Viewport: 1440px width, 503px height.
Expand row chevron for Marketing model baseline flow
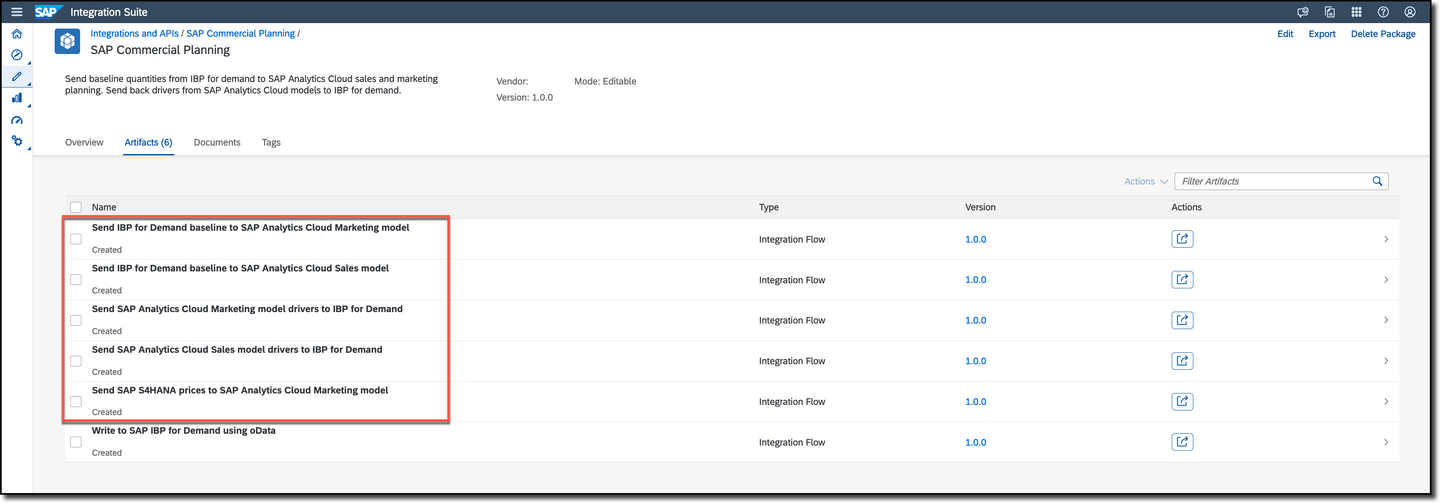click(1386, 239)
